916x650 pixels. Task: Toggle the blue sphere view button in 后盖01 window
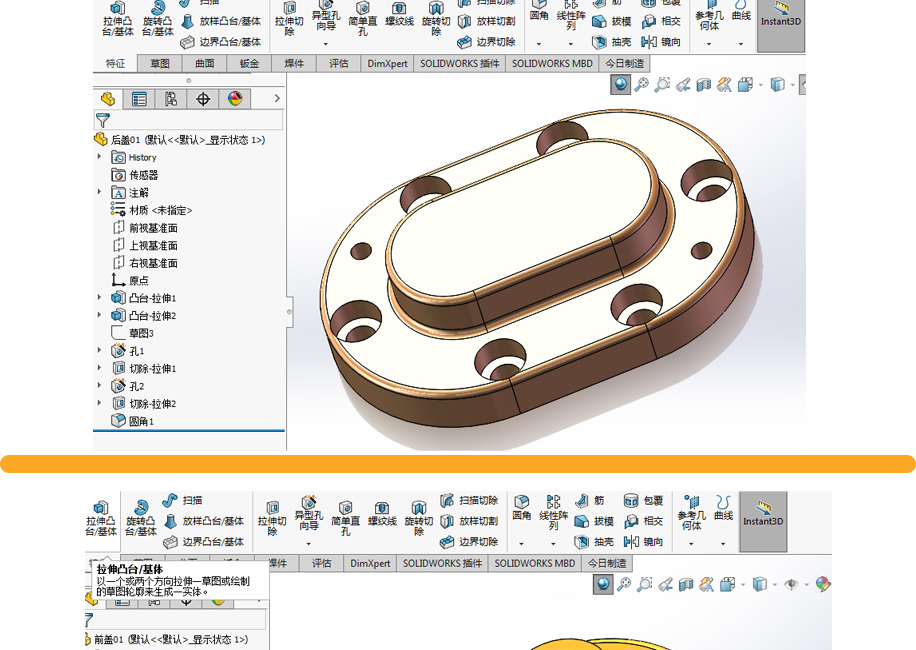(x=620, y=85)
